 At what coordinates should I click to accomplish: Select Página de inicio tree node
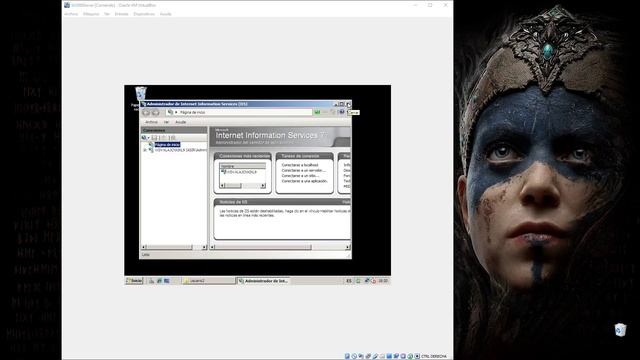point(167,144)
